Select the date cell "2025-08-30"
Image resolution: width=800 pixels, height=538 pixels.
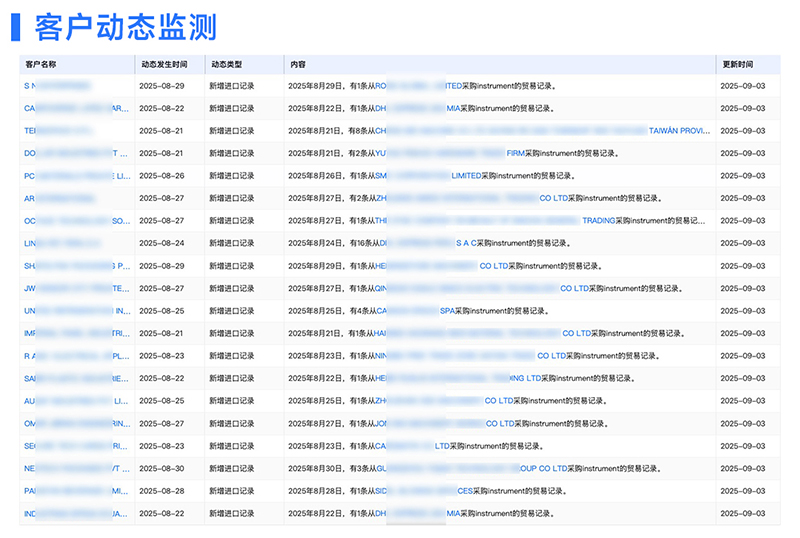pos(162,468)
